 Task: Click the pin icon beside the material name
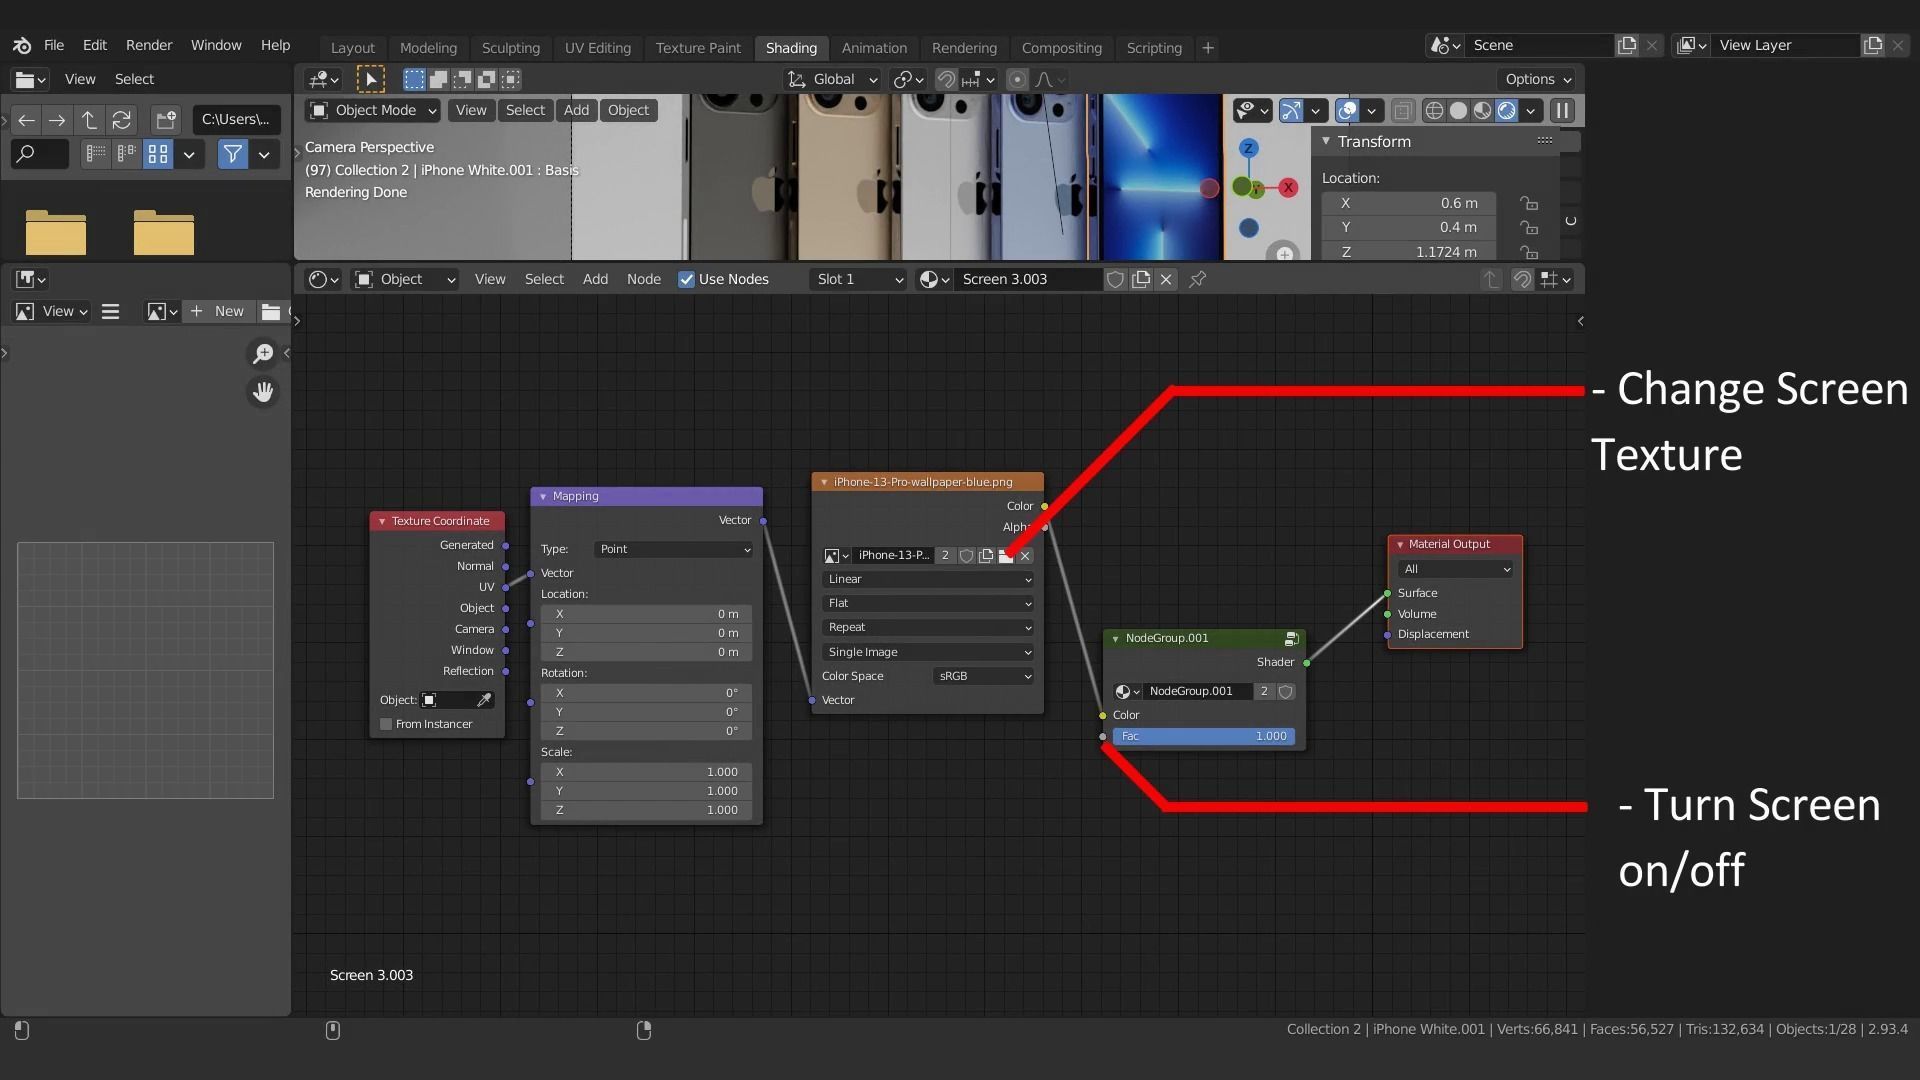tap(1197, 280)
